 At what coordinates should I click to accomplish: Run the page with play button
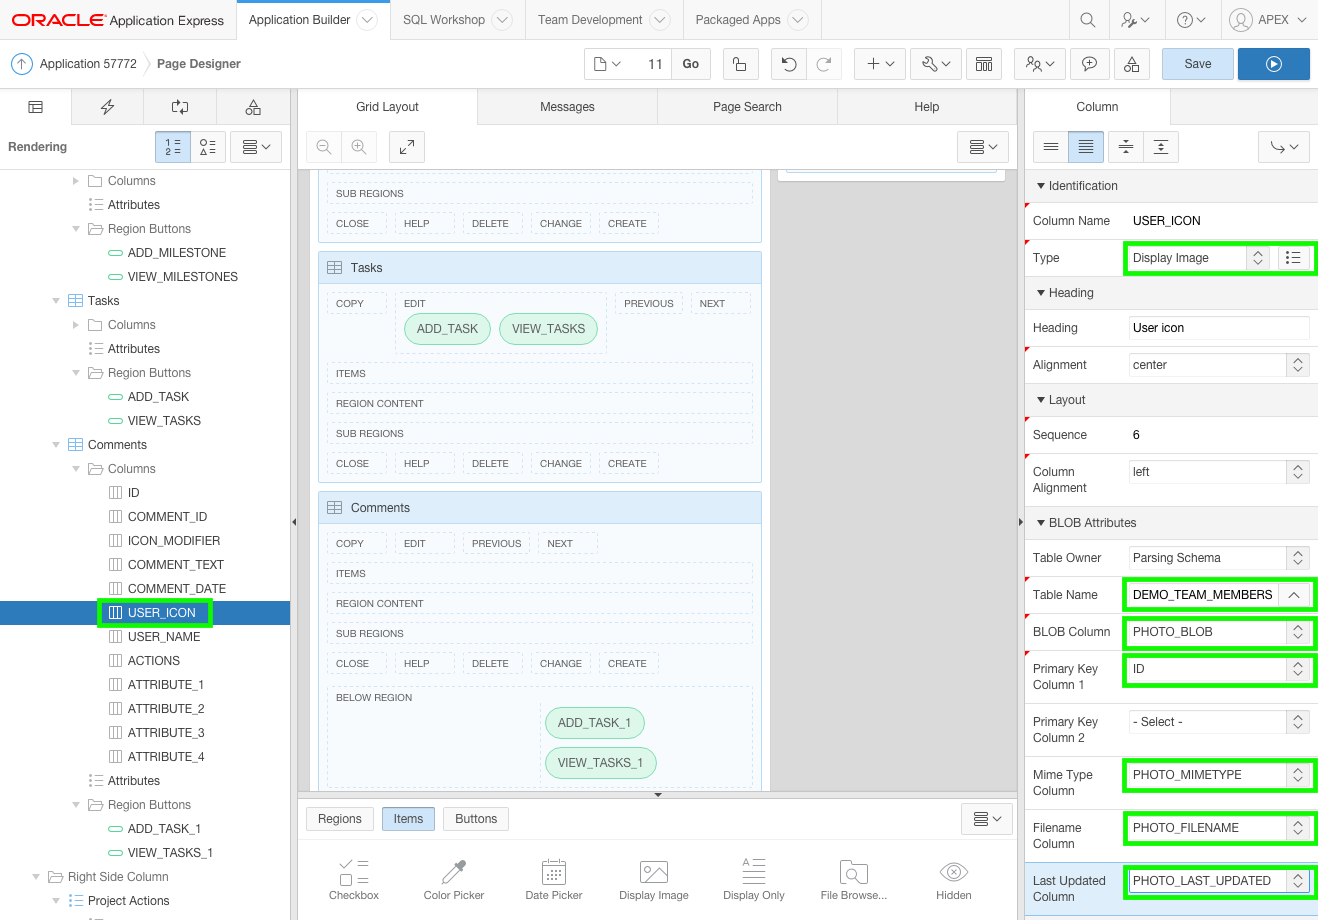click(1274, 64)
